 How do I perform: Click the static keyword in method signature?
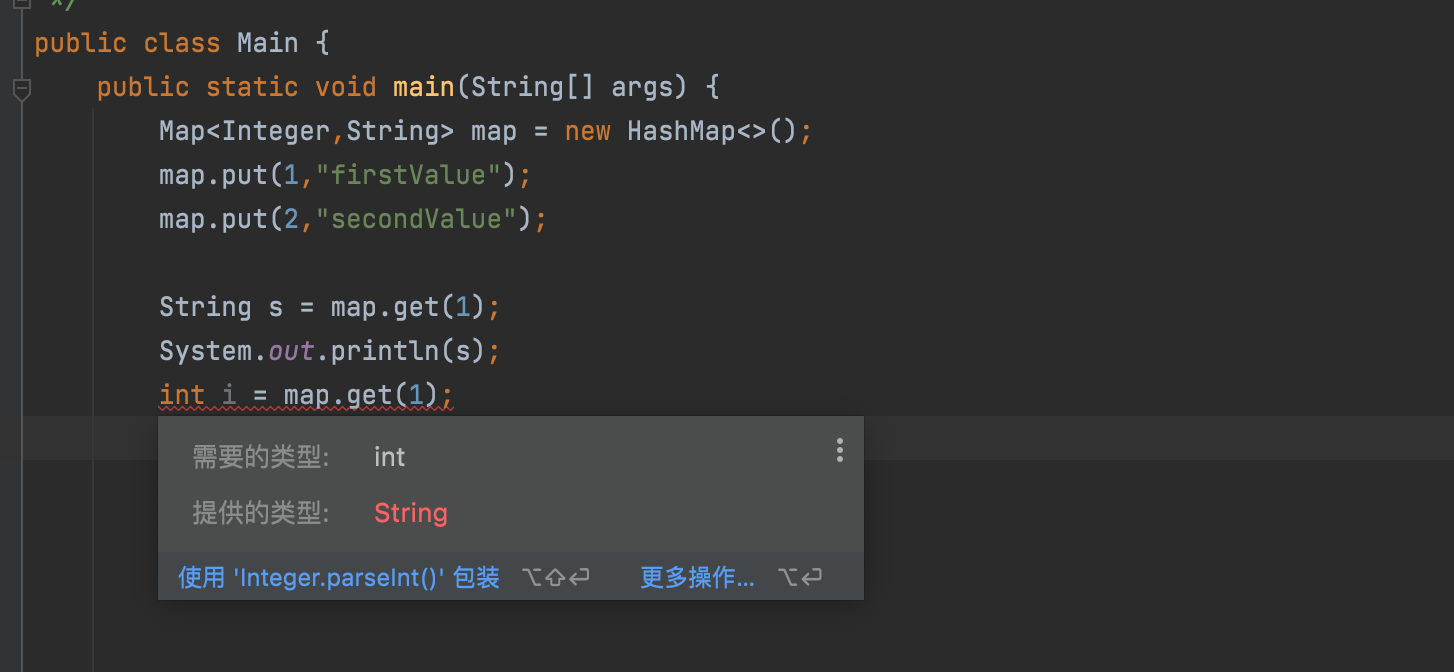pos(252,87)
